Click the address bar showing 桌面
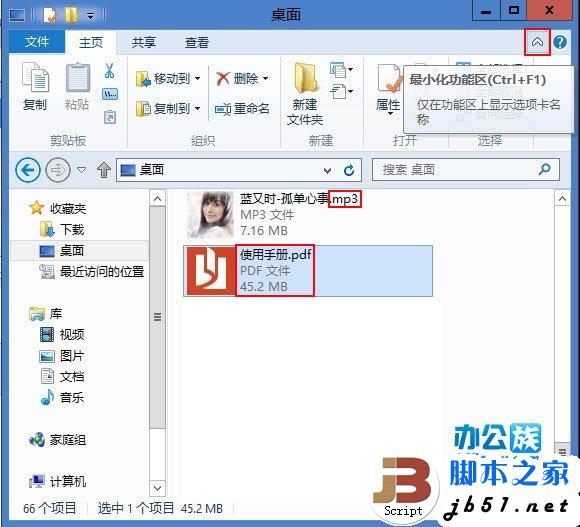 click(x=239, y=170)
